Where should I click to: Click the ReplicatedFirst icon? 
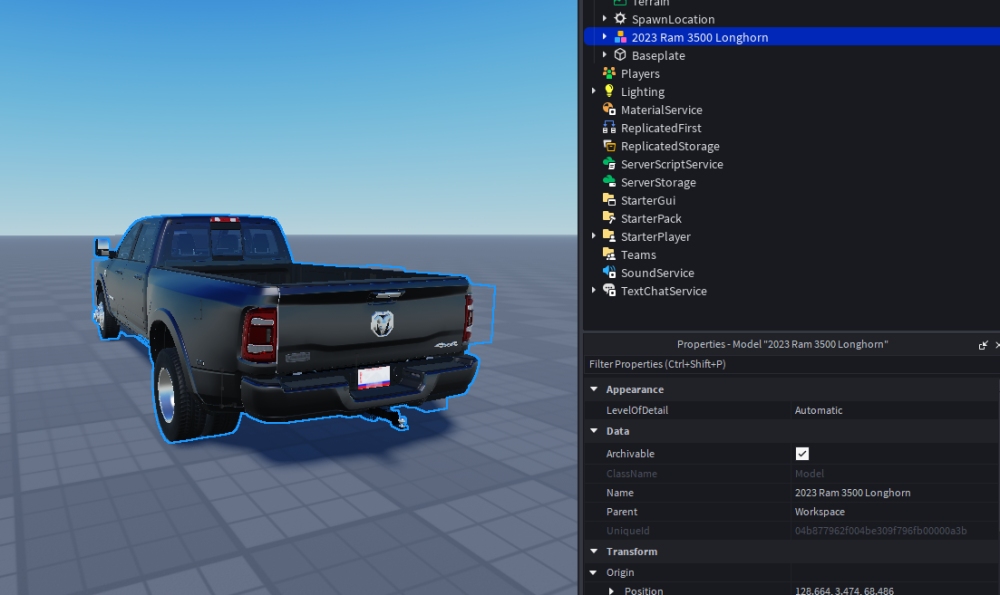(x=609, y=128)
